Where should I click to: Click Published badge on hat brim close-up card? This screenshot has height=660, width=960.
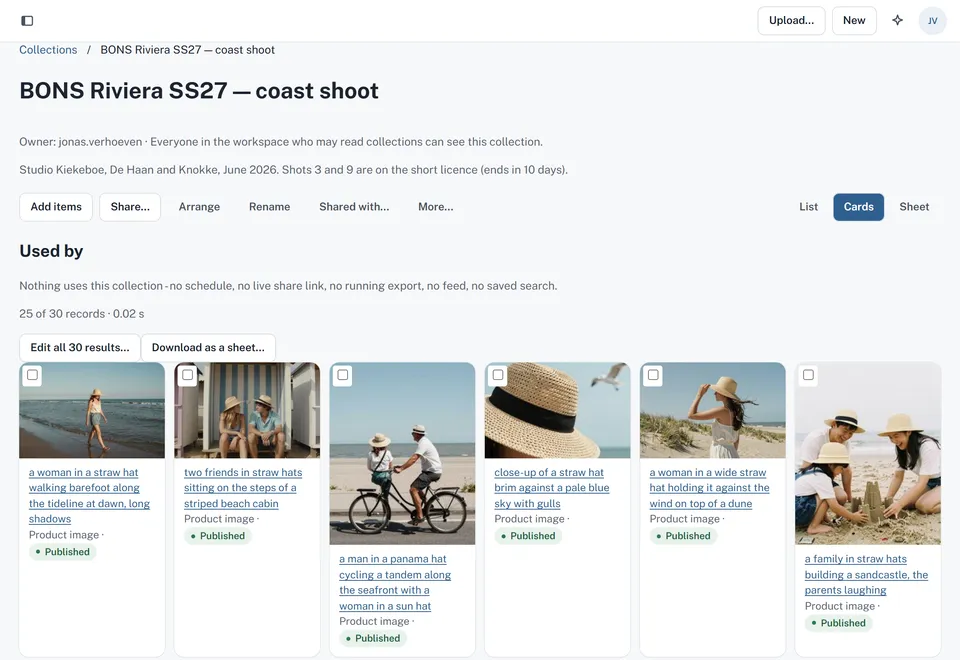click(528, 536)
